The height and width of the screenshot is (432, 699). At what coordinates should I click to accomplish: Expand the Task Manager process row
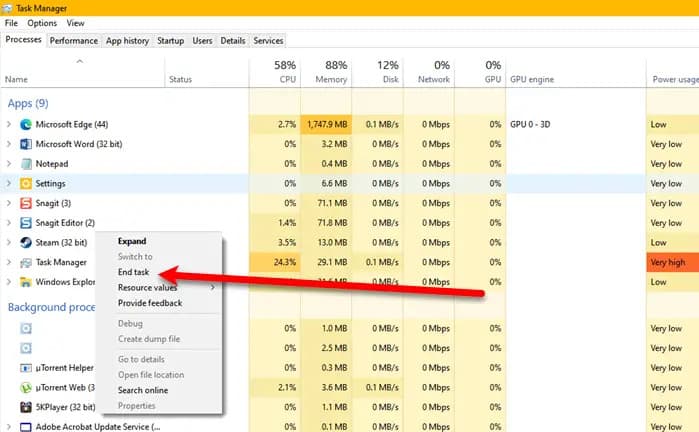click(9, 262)
